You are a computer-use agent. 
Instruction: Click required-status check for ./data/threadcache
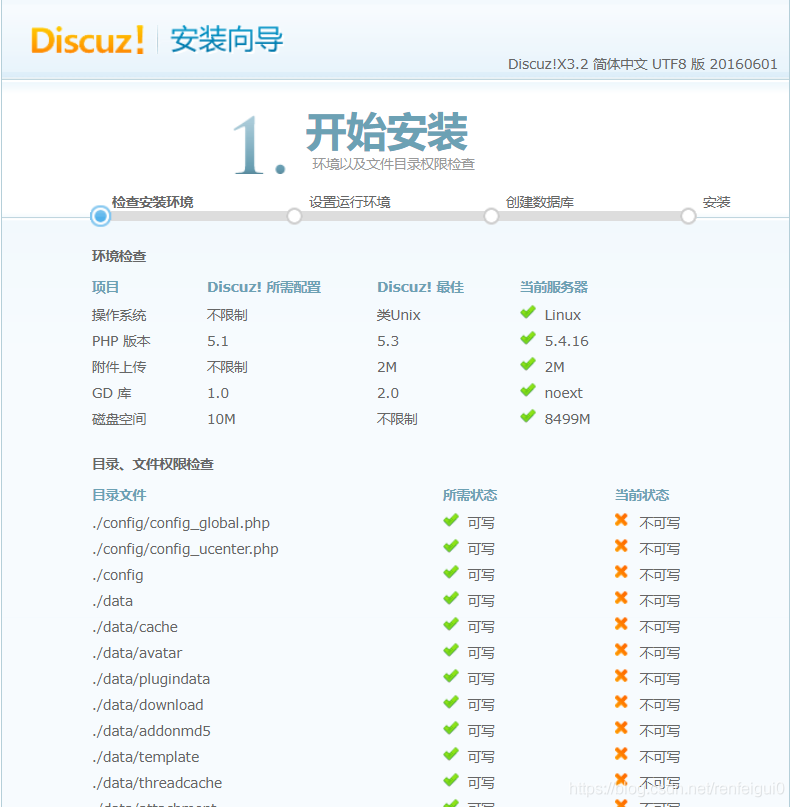click(x=451, y=780)
